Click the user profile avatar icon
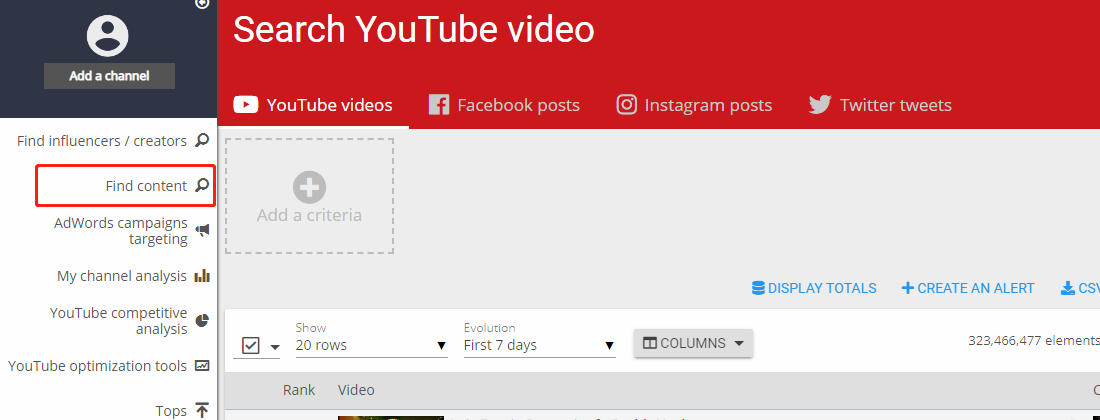 [x=107, y=36]
